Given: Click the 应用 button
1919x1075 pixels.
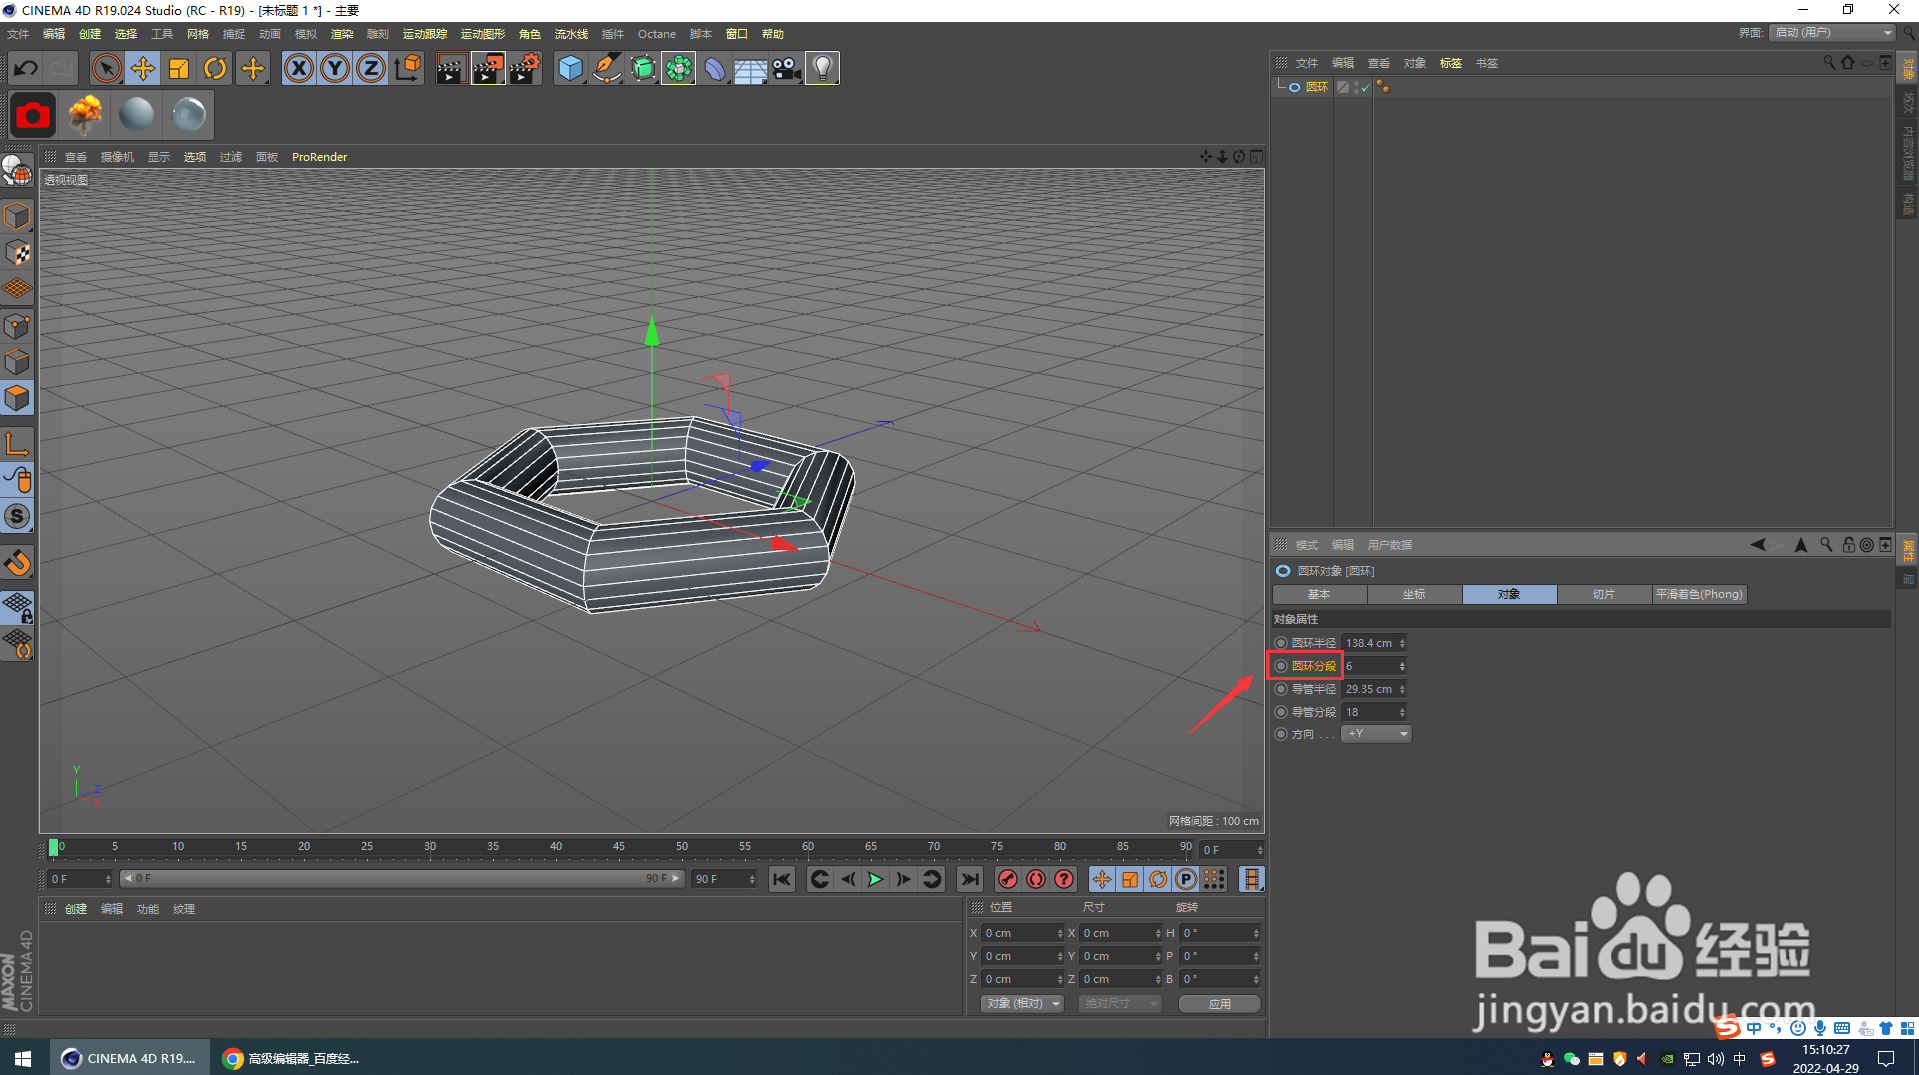Looking at the screenshot, I should [1219, 1003].
